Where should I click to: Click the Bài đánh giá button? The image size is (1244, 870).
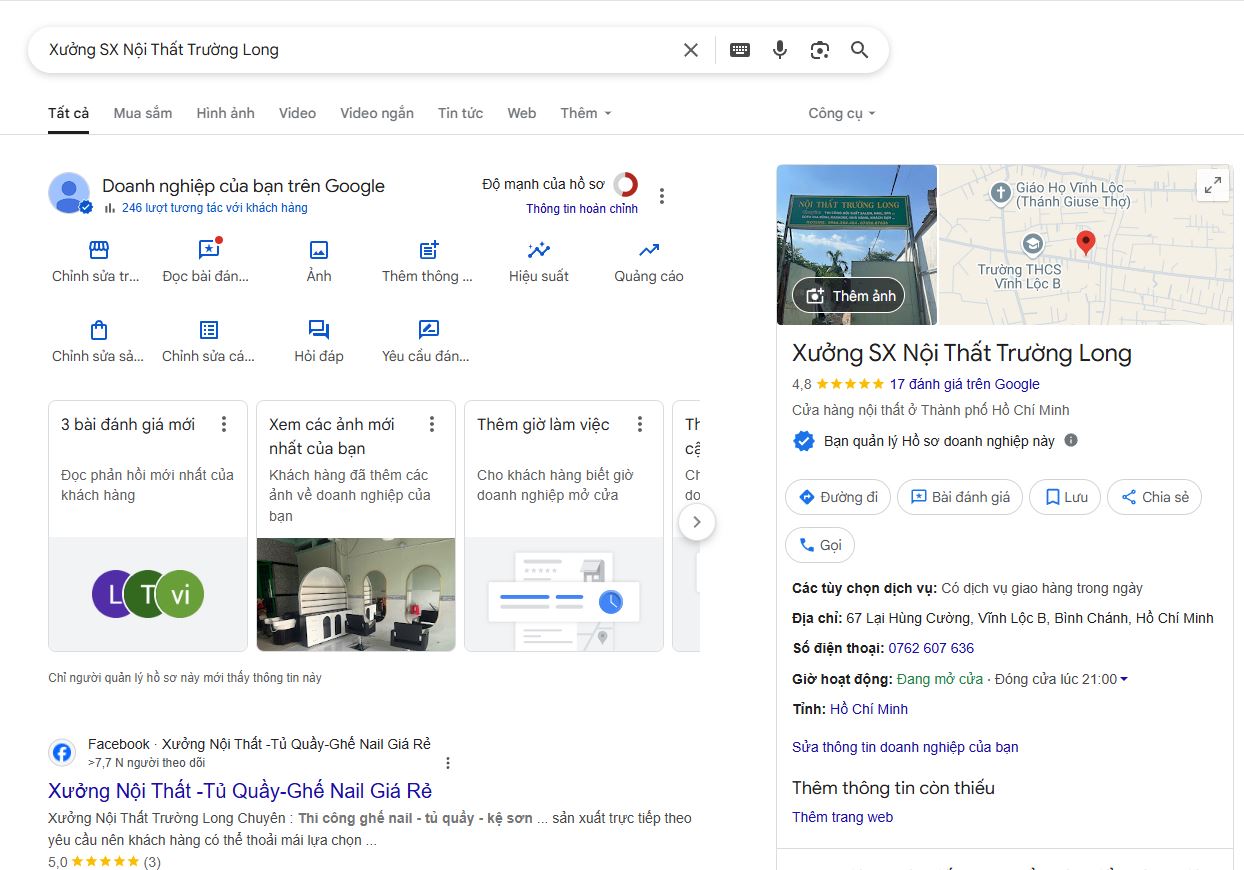click(x=960, y=497)
